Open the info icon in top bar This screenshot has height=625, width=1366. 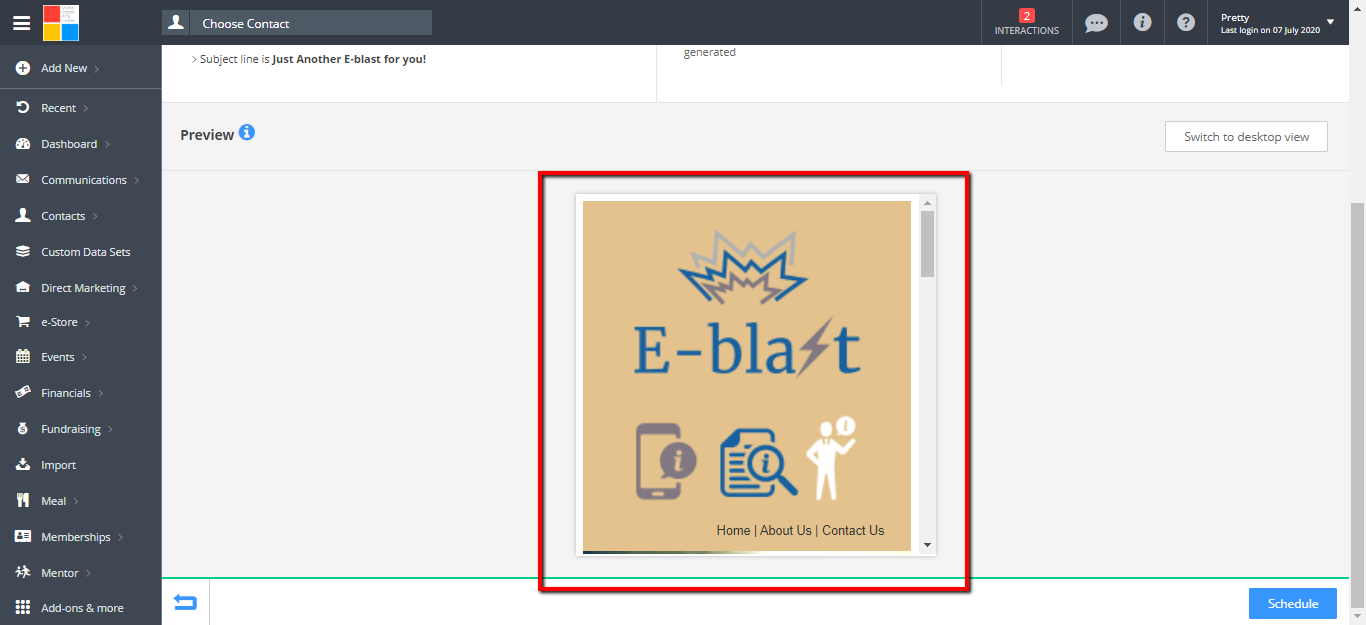pos(1142,22)
